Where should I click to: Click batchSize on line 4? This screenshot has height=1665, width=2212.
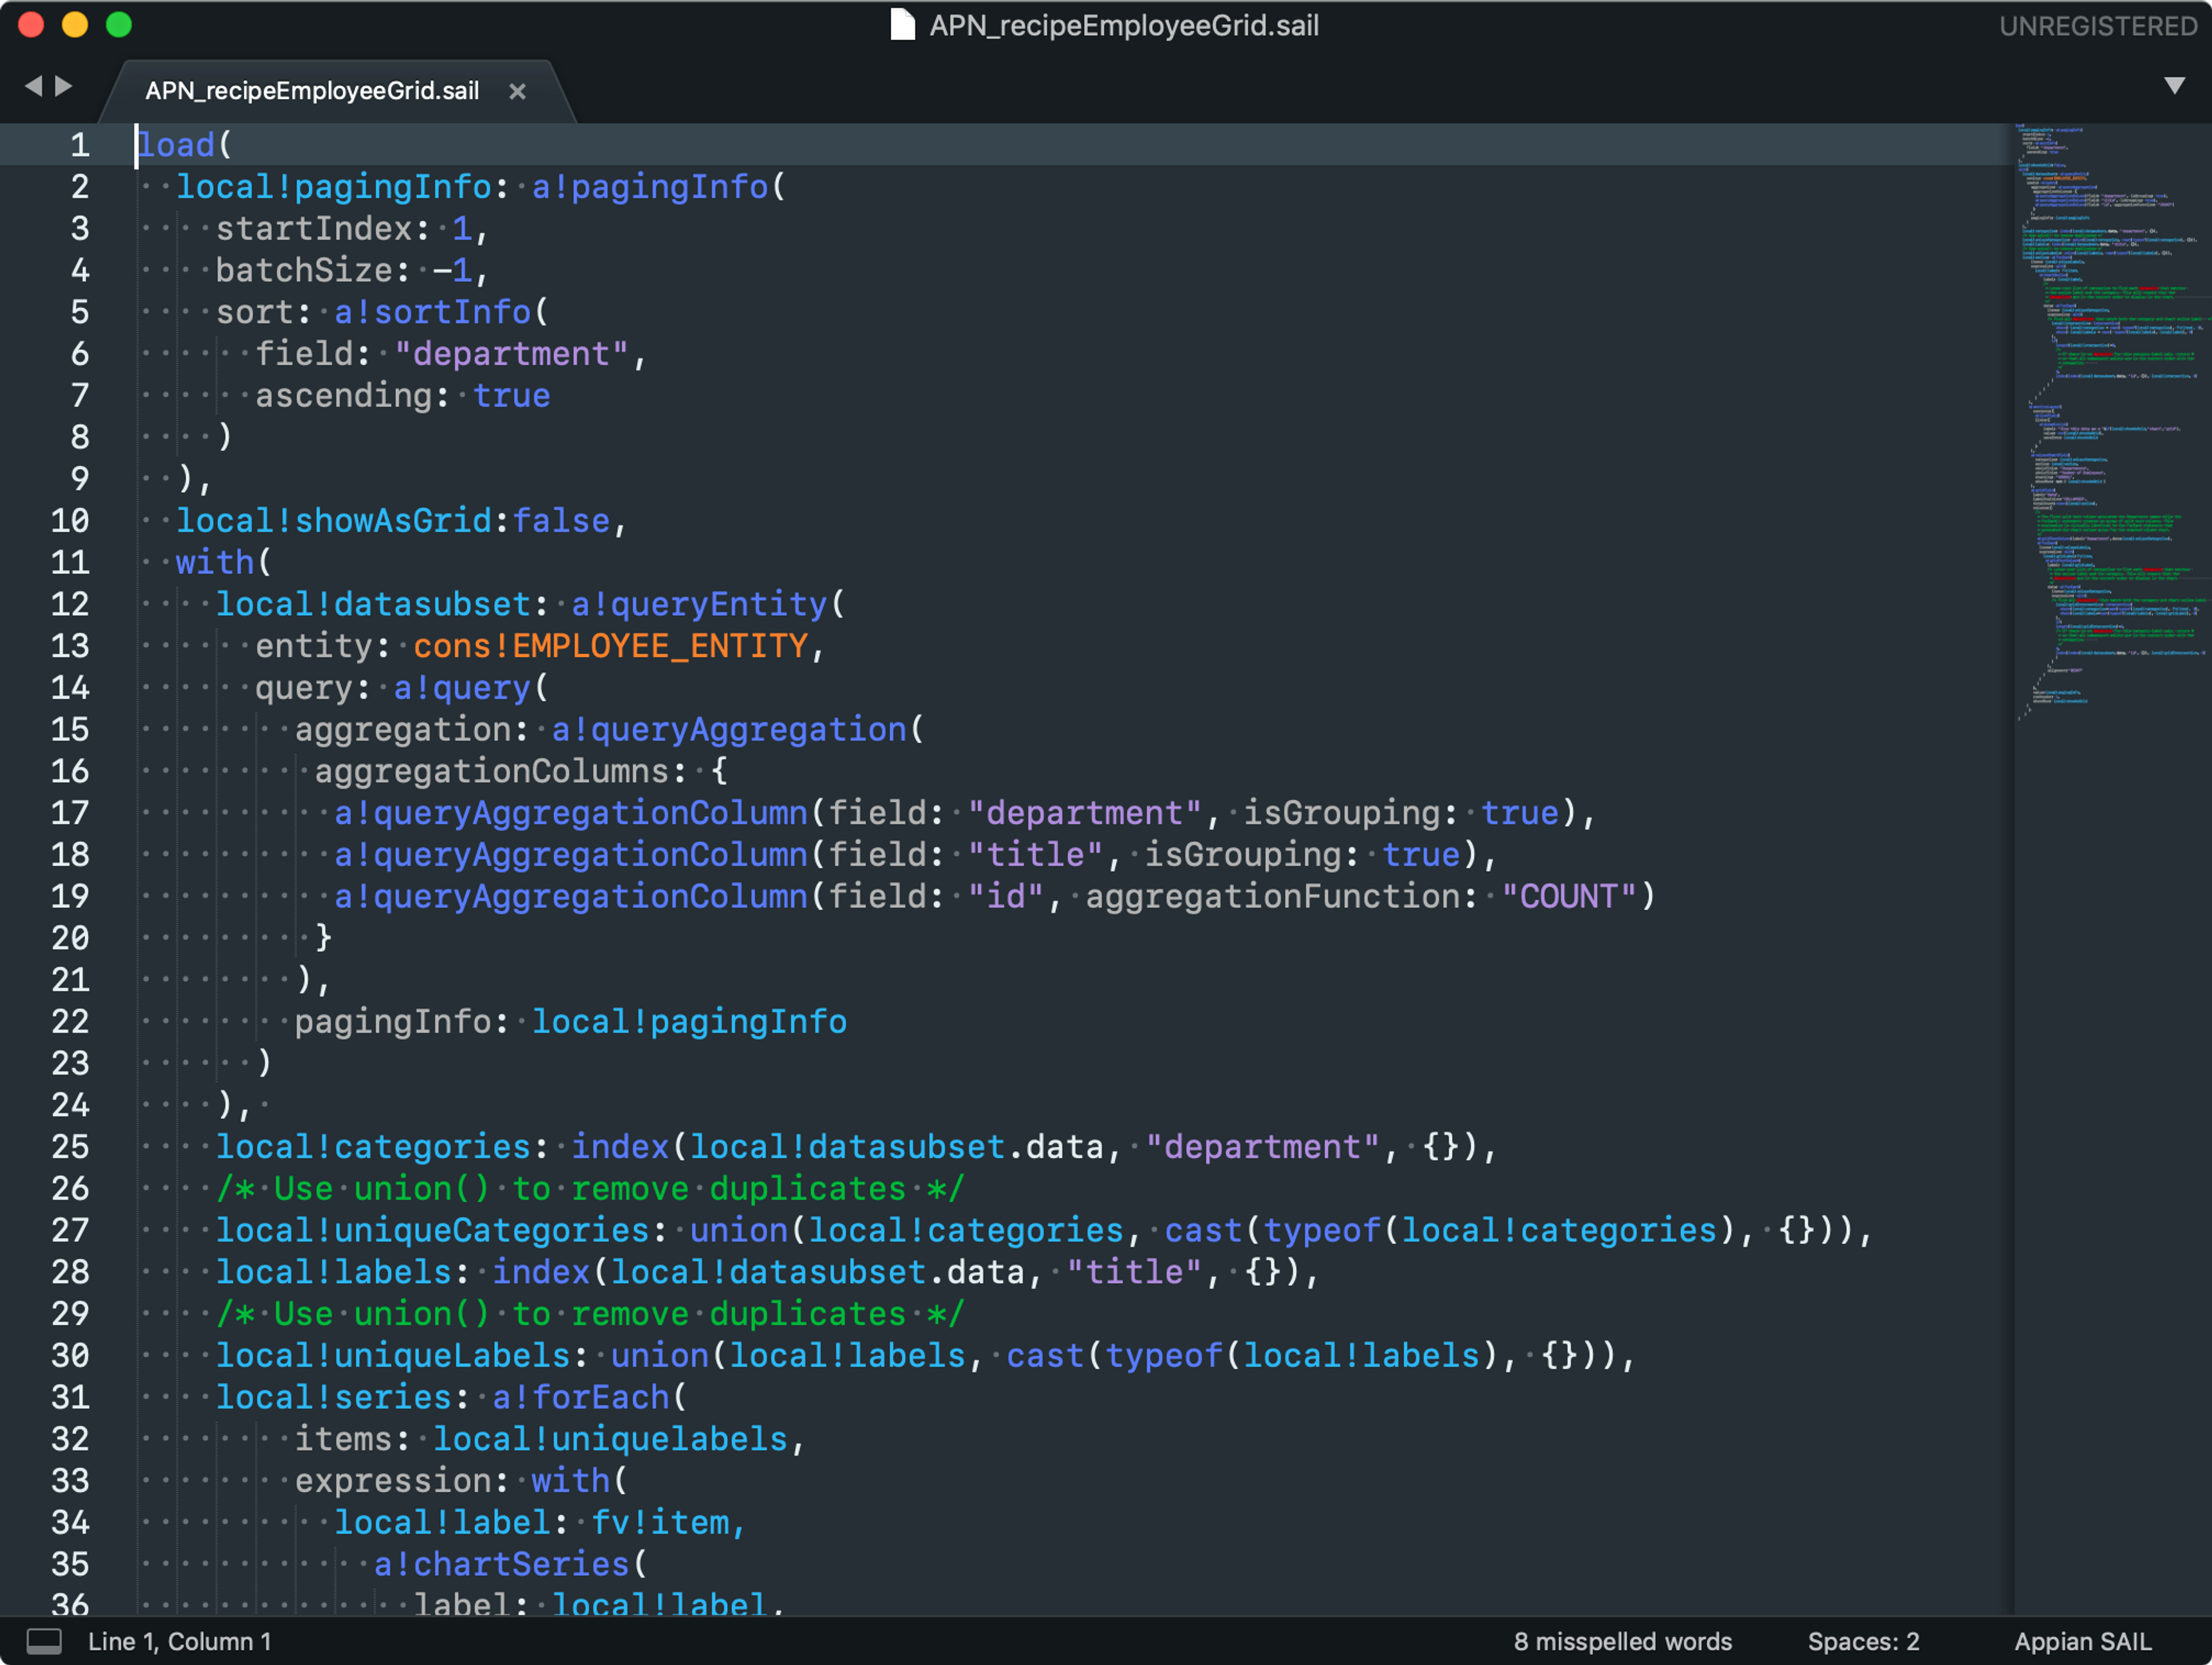[x=304, y=271]
